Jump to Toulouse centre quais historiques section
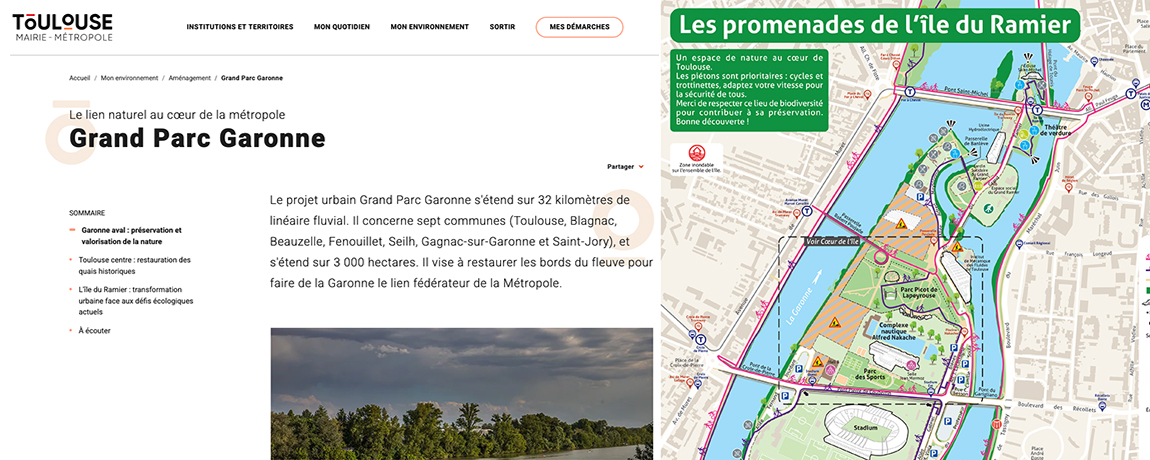 click(x=134, y=266)
